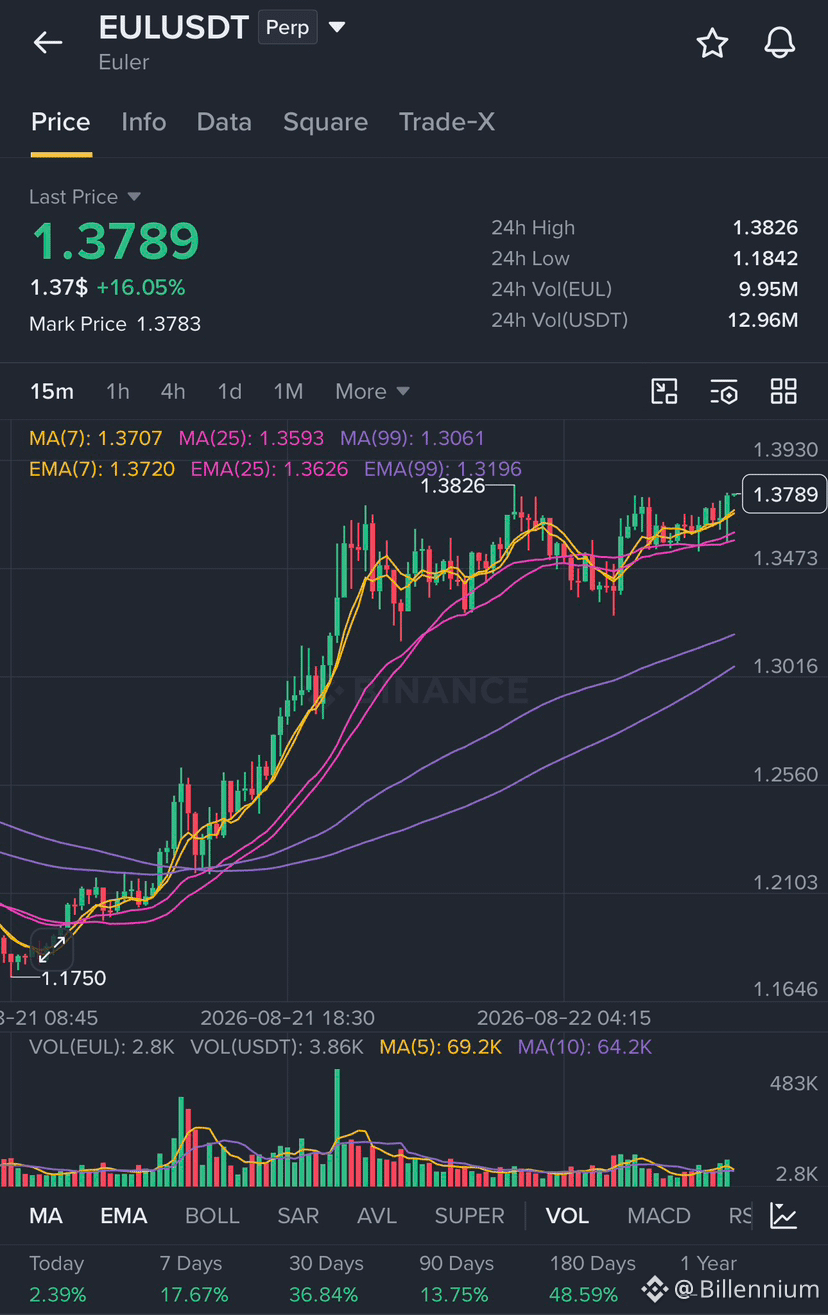The image size is (828, 1315).
Task: Select the 1M timeframe
Action: pos(288,391)
